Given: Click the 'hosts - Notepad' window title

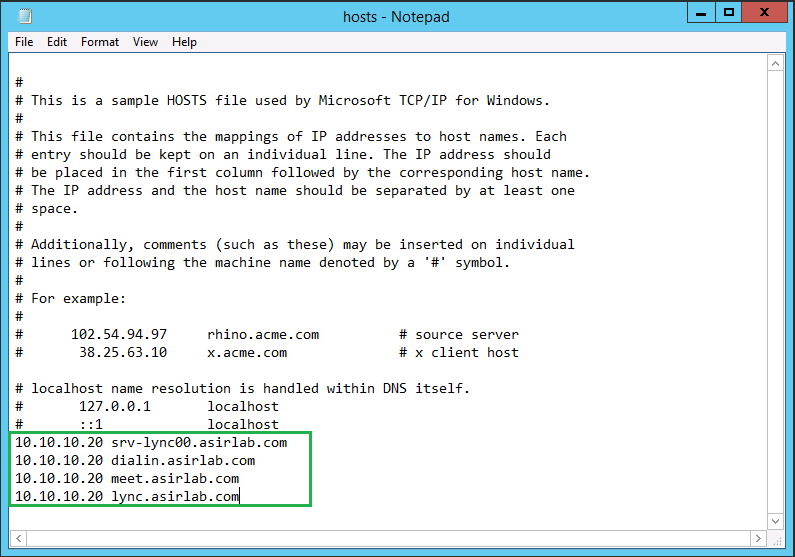Looking at the screenshot, I should click(x=396, y=17).
